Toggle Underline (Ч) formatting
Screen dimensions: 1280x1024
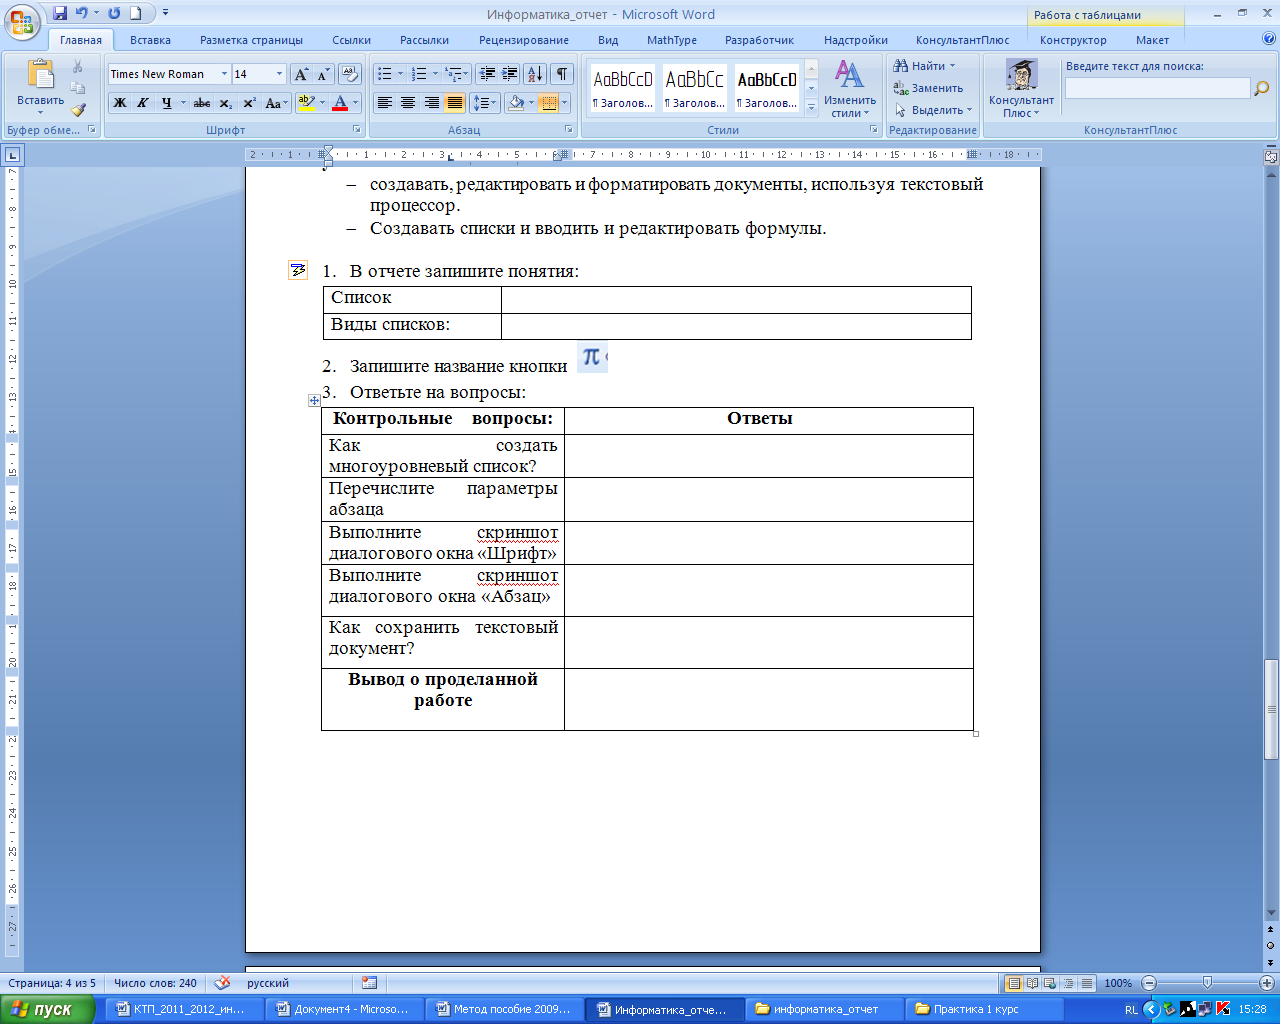click(x=166, y=103)
